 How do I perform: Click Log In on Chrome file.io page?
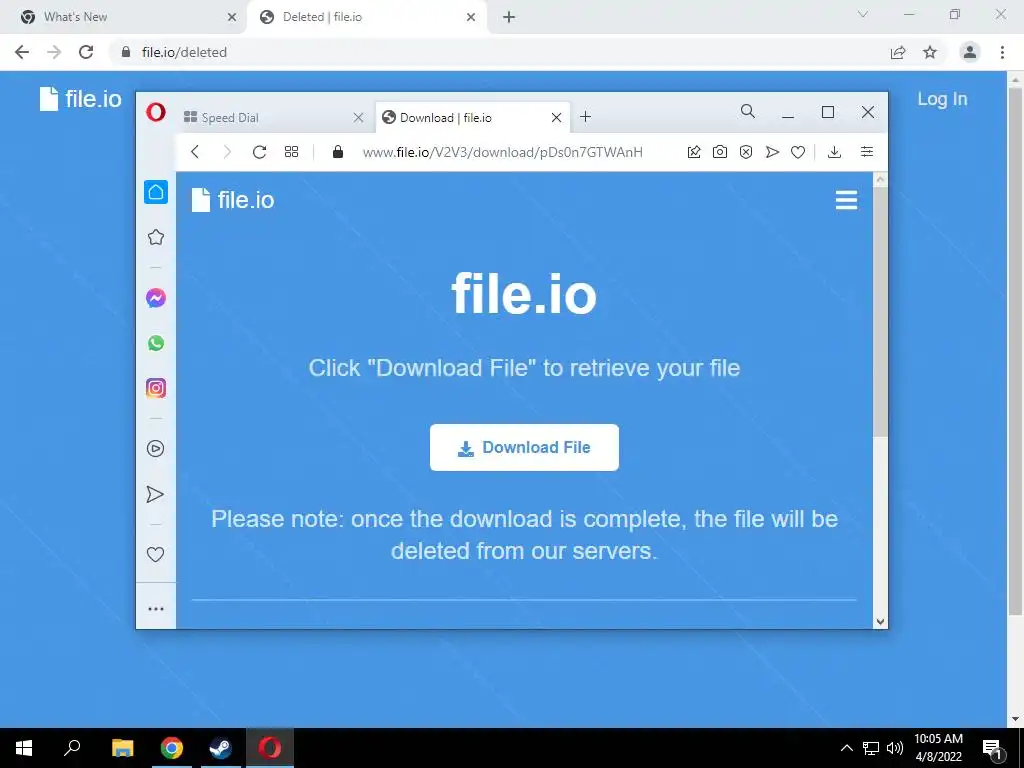coord(942,99)
